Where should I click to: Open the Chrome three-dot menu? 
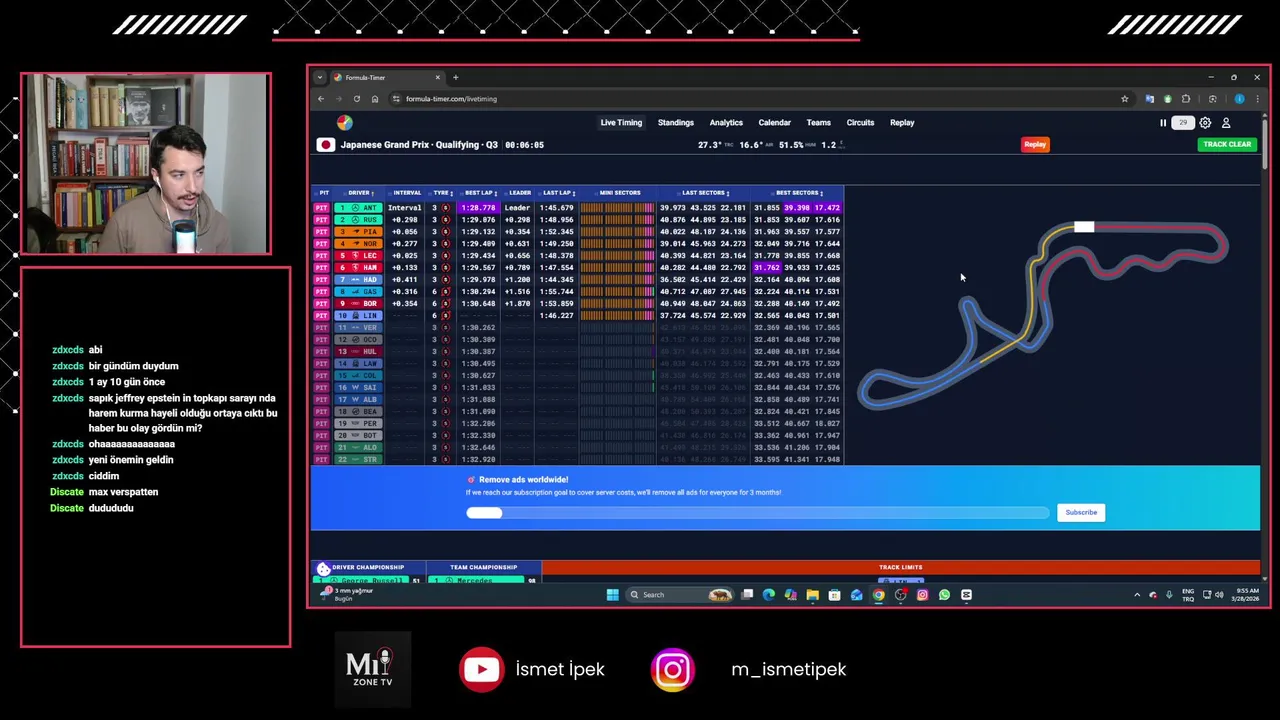tap(1256, 99)
